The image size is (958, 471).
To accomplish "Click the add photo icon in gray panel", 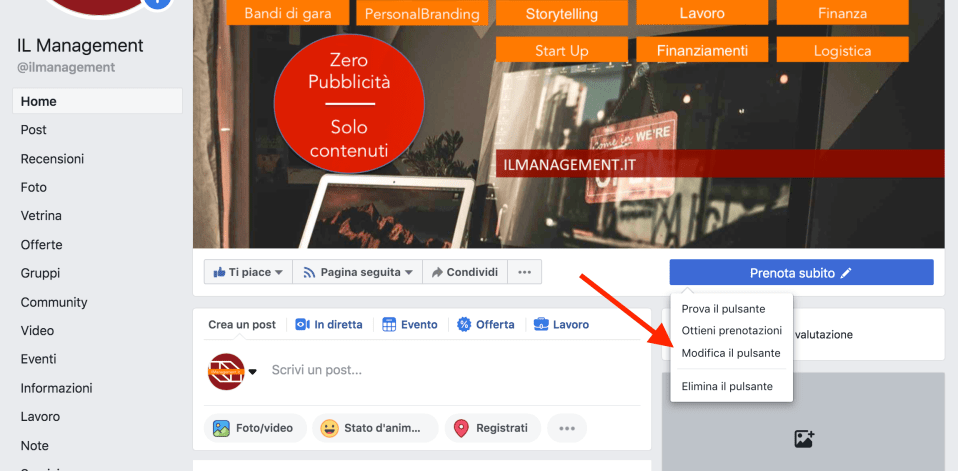I will click(803, 438).
